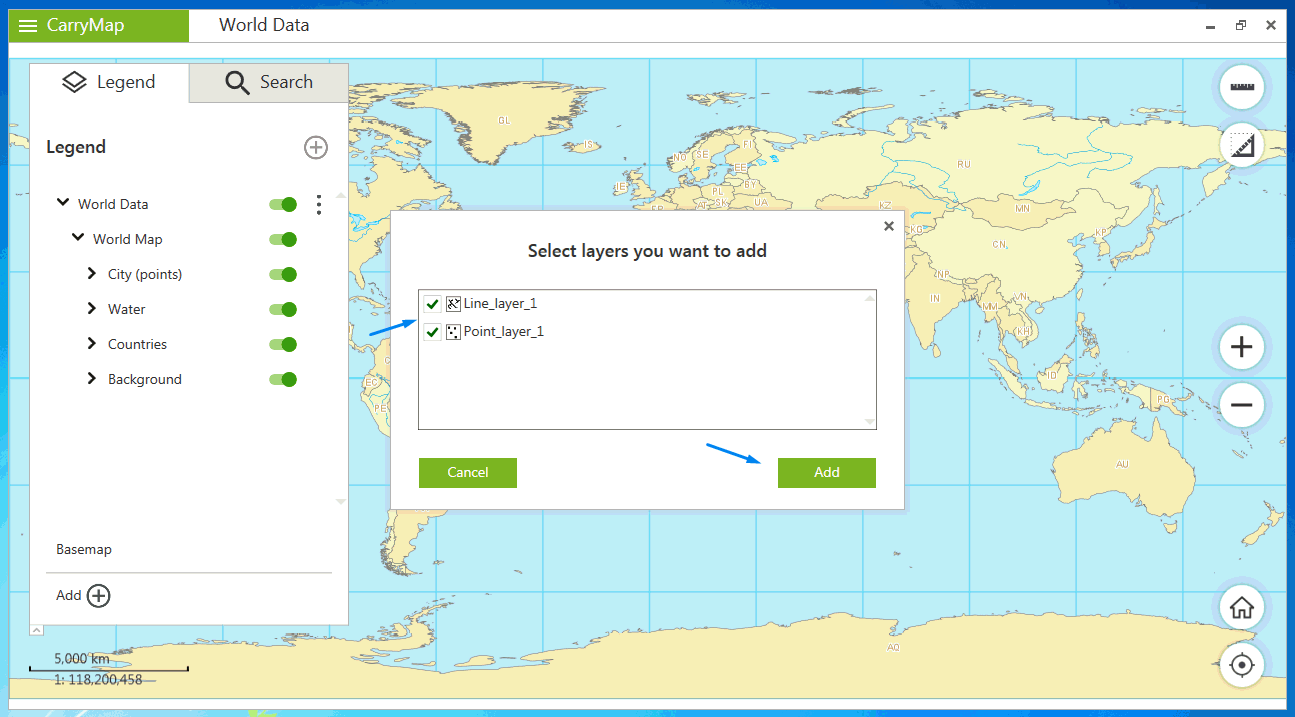The width and height of the screenshot is (1295, 717).
Task: Select the area measurement tool
Action: click(1242, 146)
